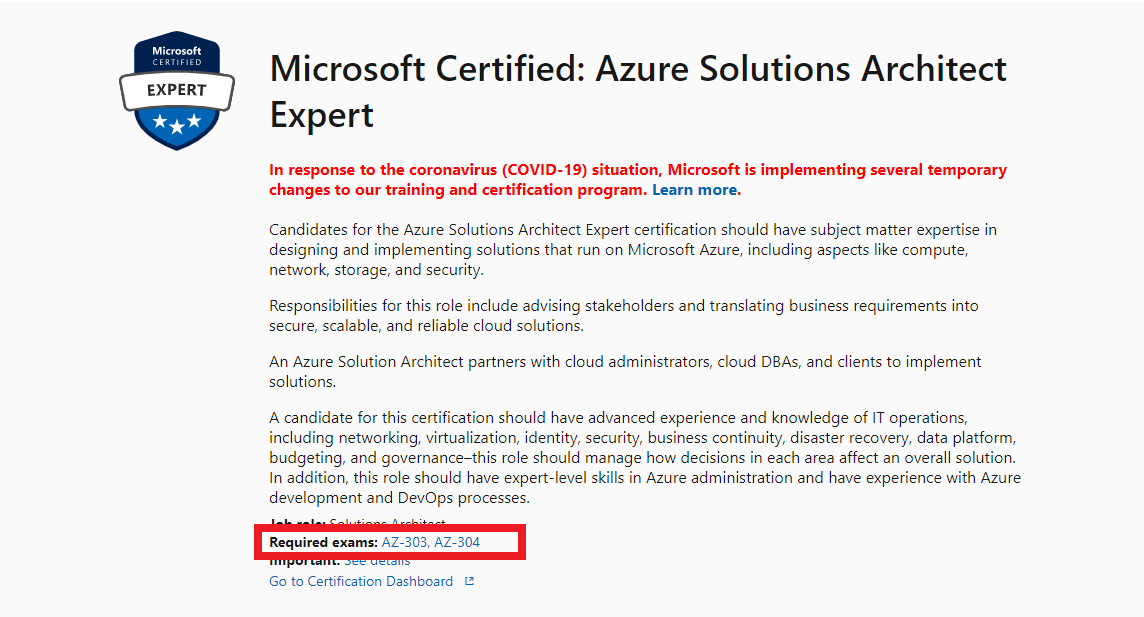Follow the See details link

coord(377,561)
